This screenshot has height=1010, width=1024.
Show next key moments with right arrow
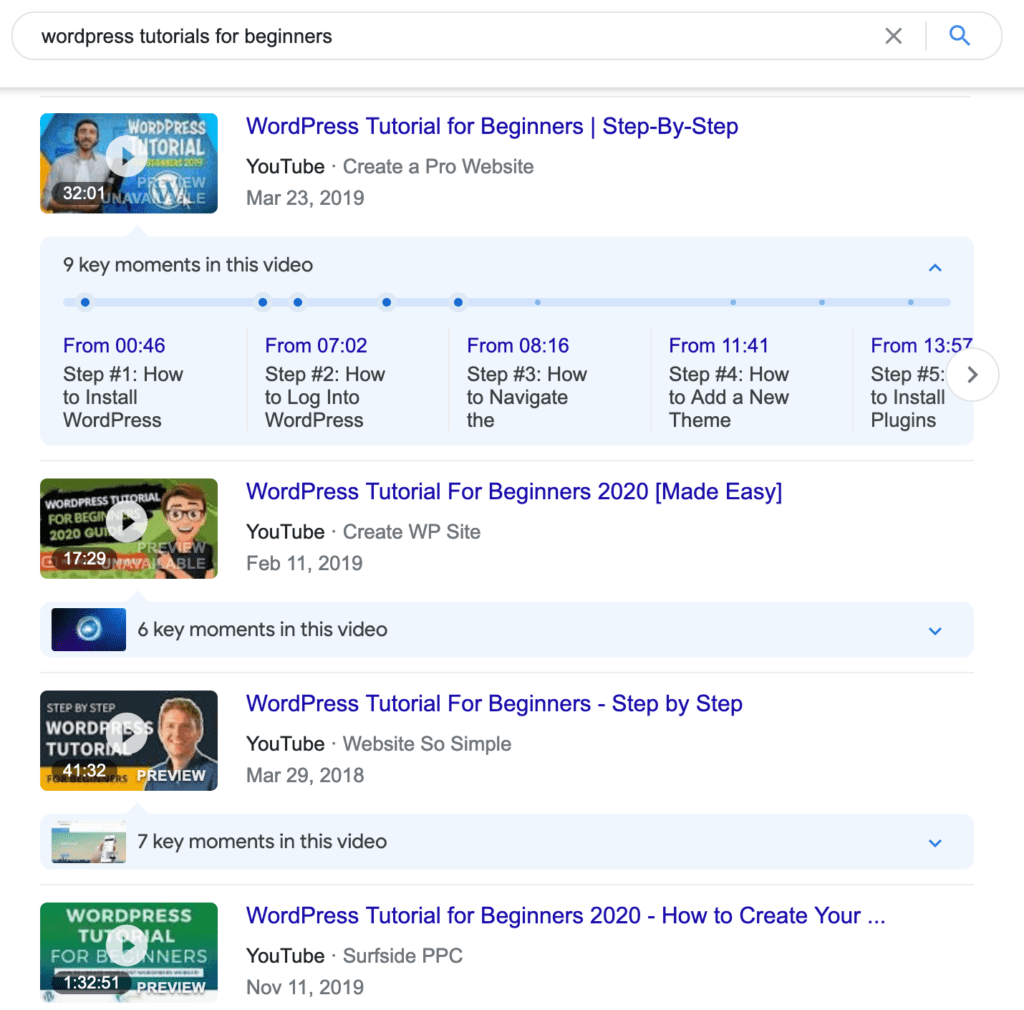(x=972, y=375)
